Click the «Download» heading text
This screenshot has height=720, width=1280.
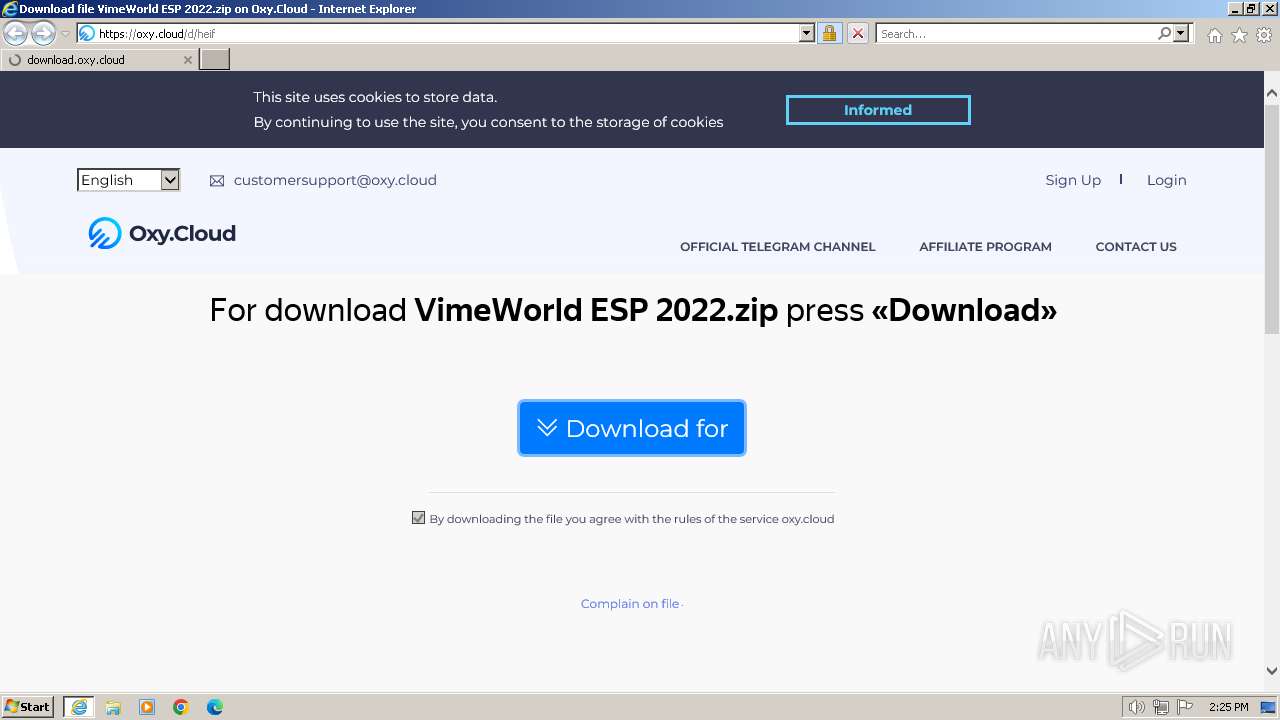964,310
